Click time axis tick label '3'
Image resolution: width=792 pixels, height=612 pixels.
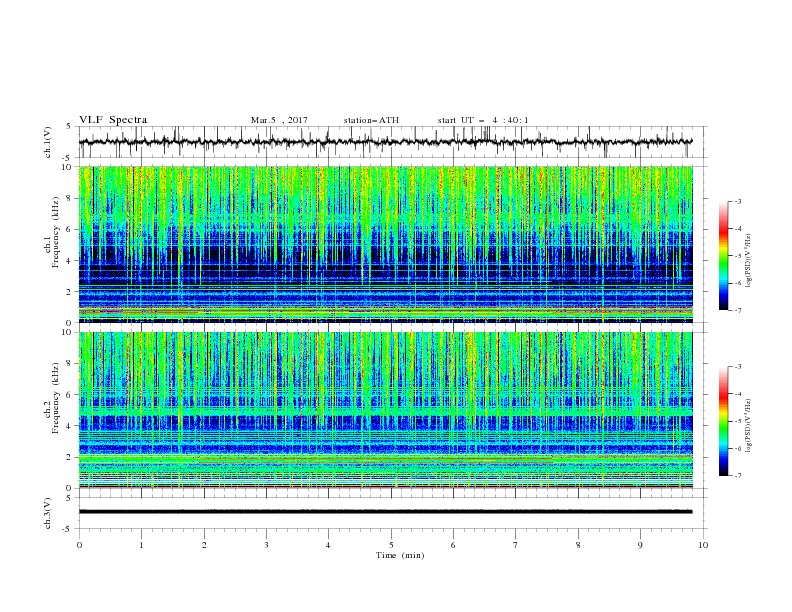(x=266, y=545)
